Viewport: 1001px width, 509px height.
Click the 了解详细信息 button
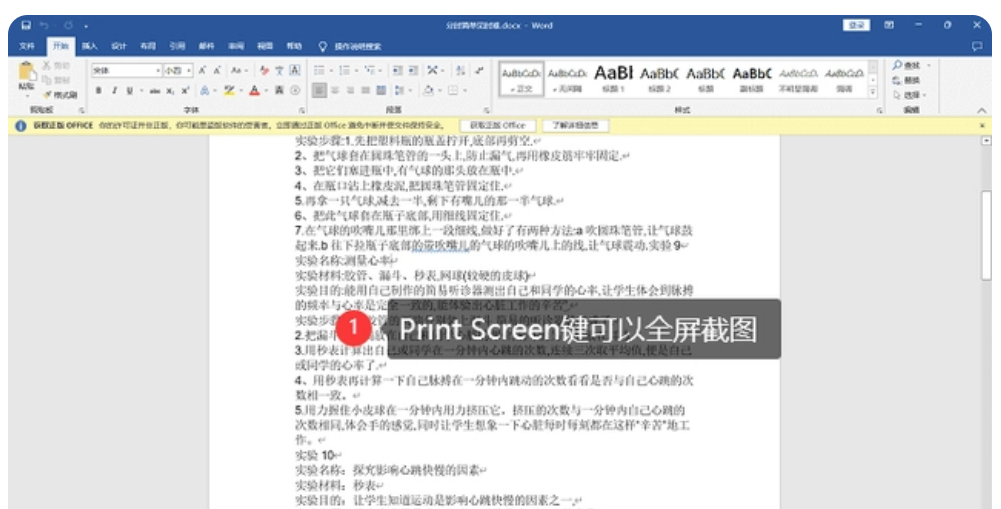[x=575, y=125]
